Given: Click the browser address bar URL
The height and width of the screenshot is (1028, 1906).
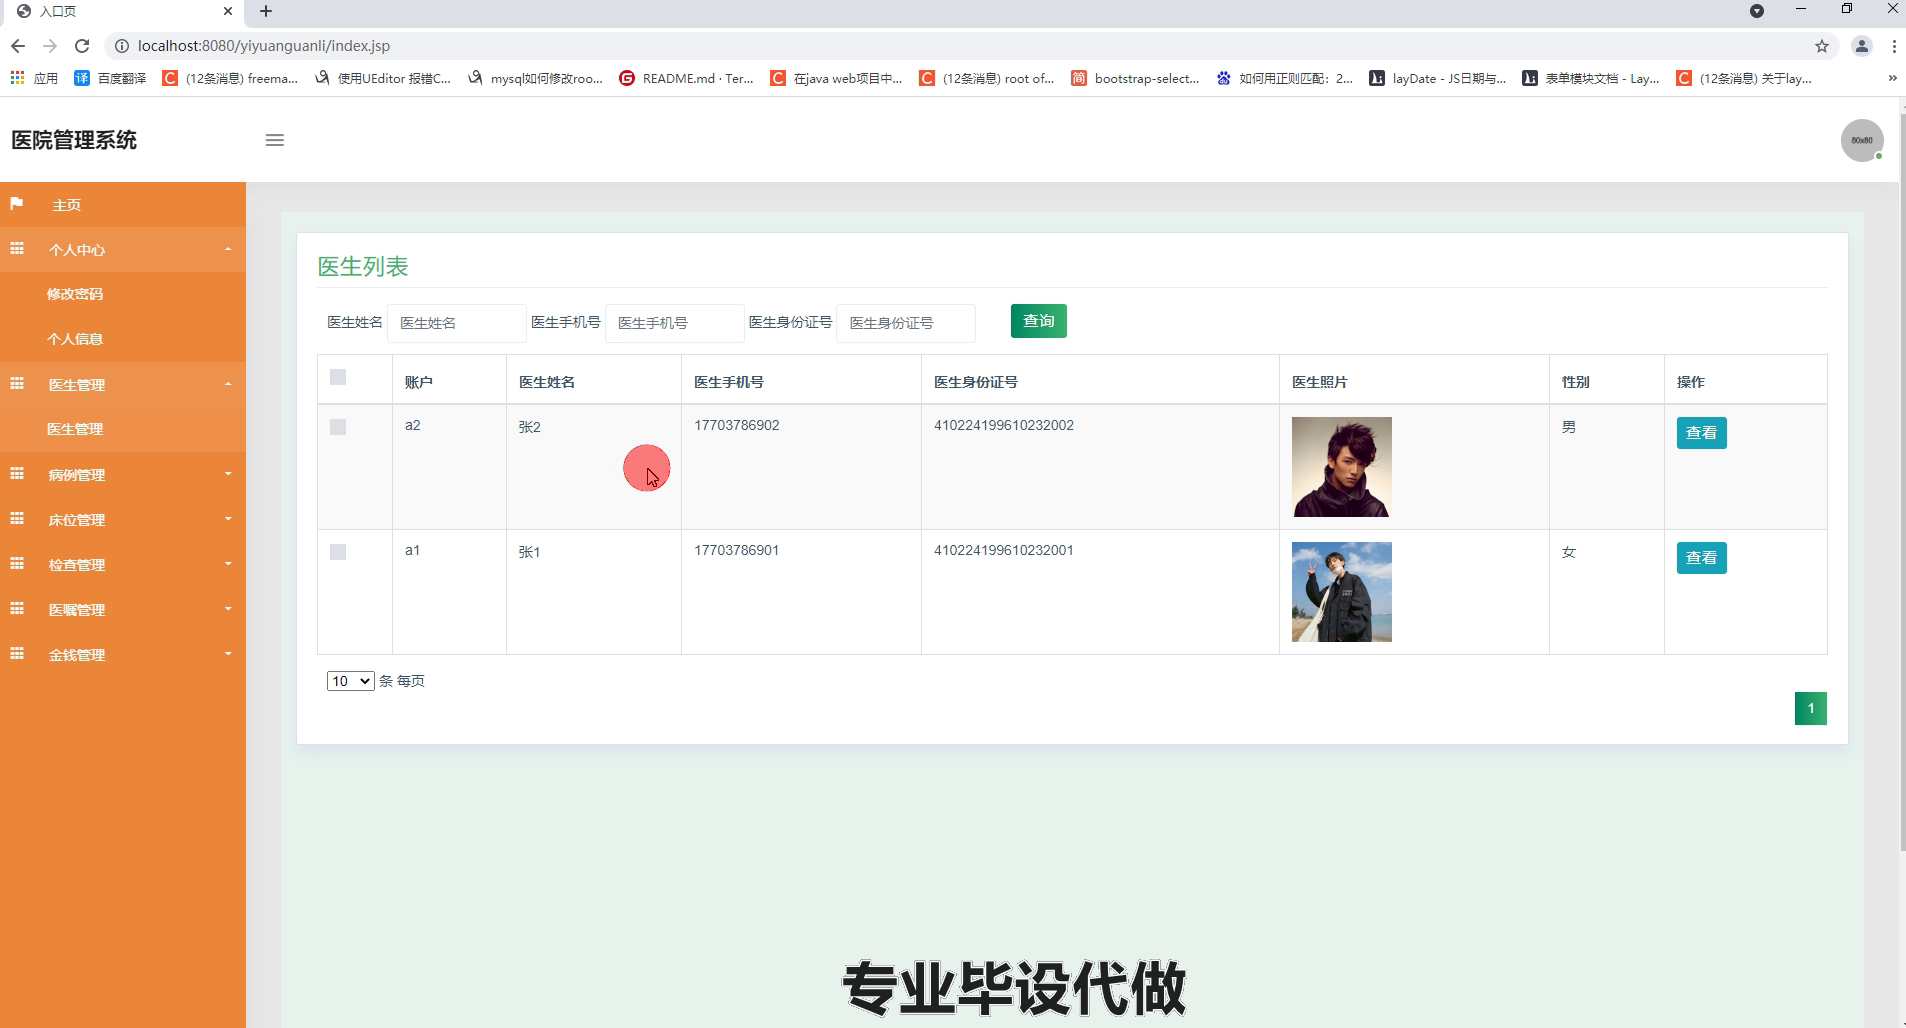Looking at the screenshot, I should 264,46.
